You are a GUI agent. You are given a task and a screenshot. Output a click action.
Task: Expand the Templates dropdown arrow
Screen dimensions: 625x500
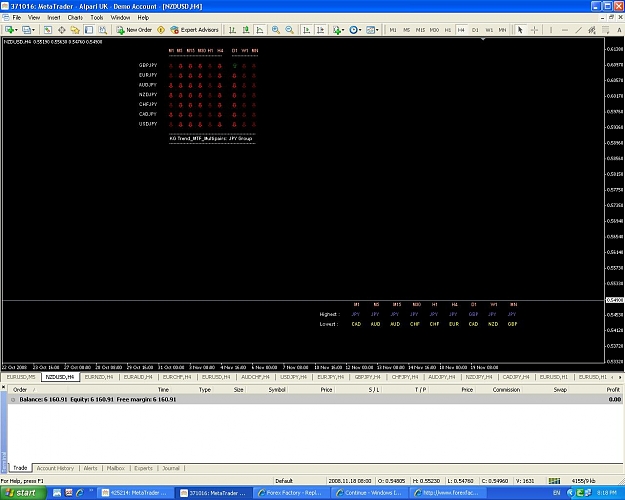[x=377, y=30]
